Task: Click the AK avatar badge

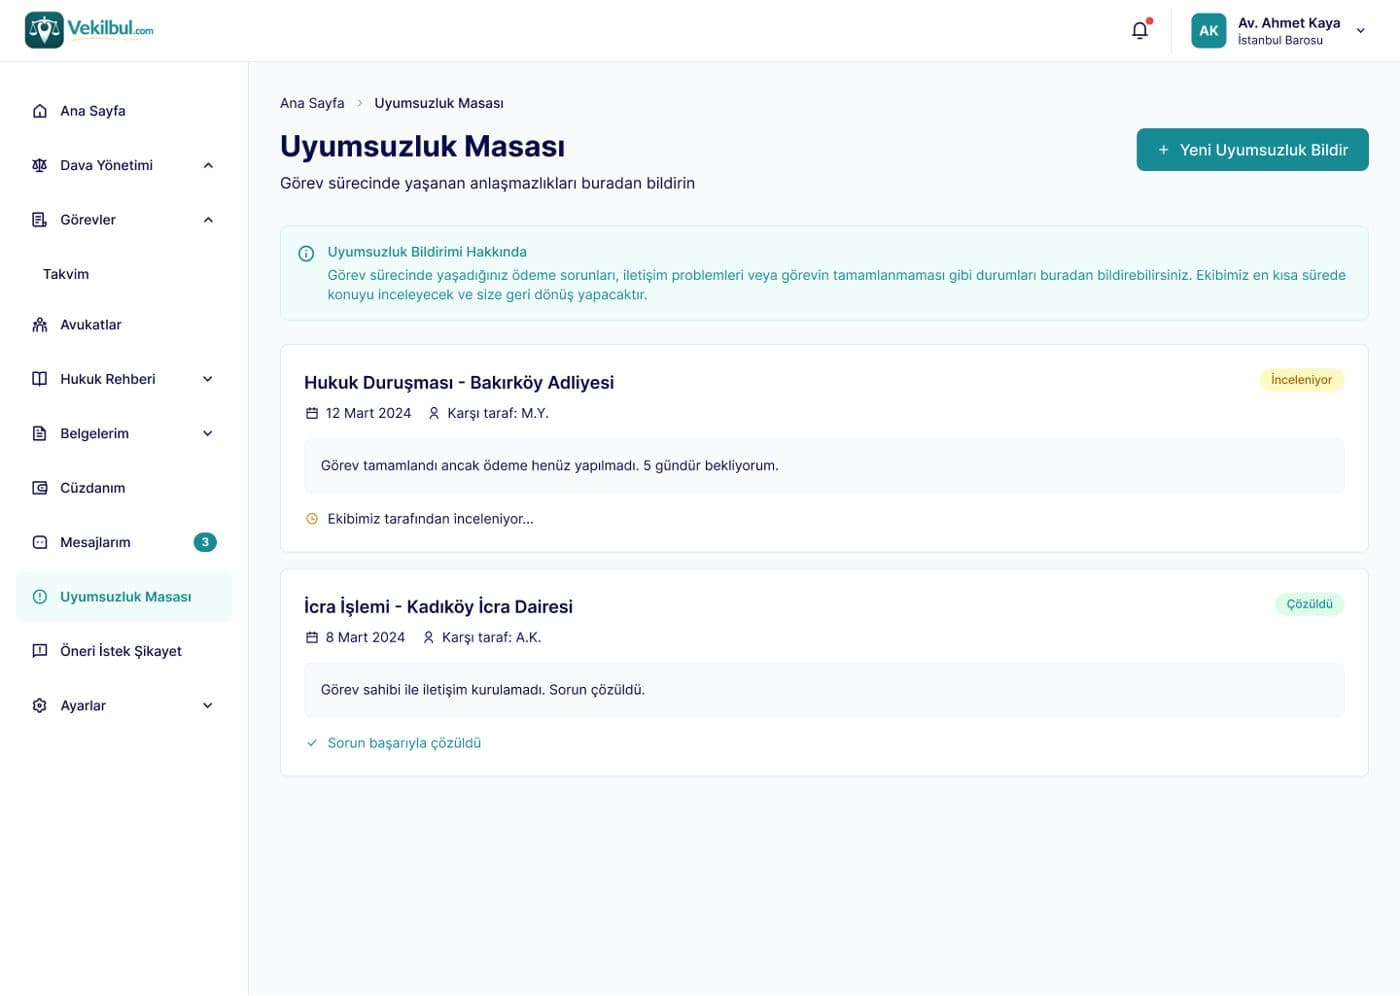Action: pyautogui.click(x=1208, y=31)
